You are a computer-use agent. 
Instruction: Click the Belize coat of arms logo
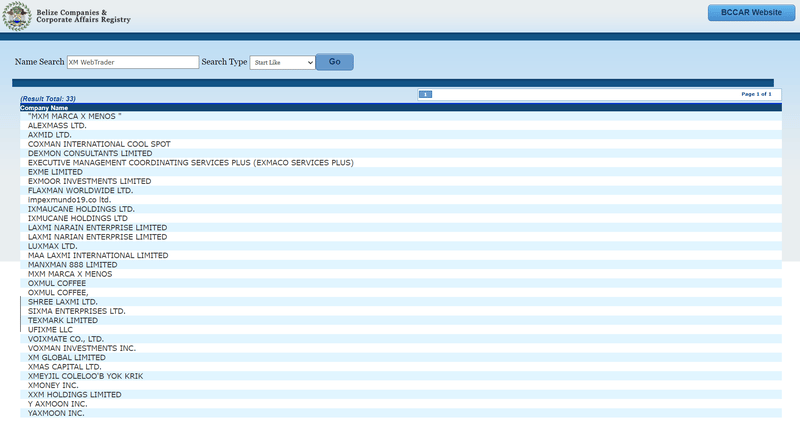coord(17,16)
